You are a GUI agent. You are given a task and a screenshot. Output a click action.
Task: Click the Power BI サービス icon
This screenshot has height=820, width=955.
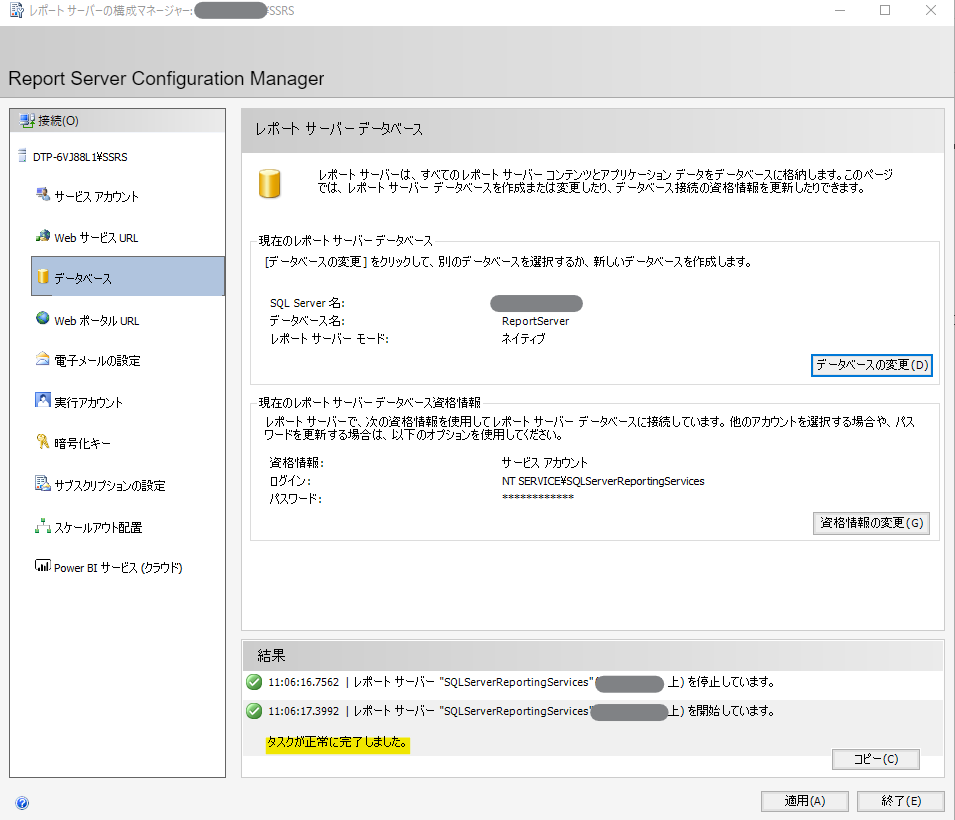43,567
